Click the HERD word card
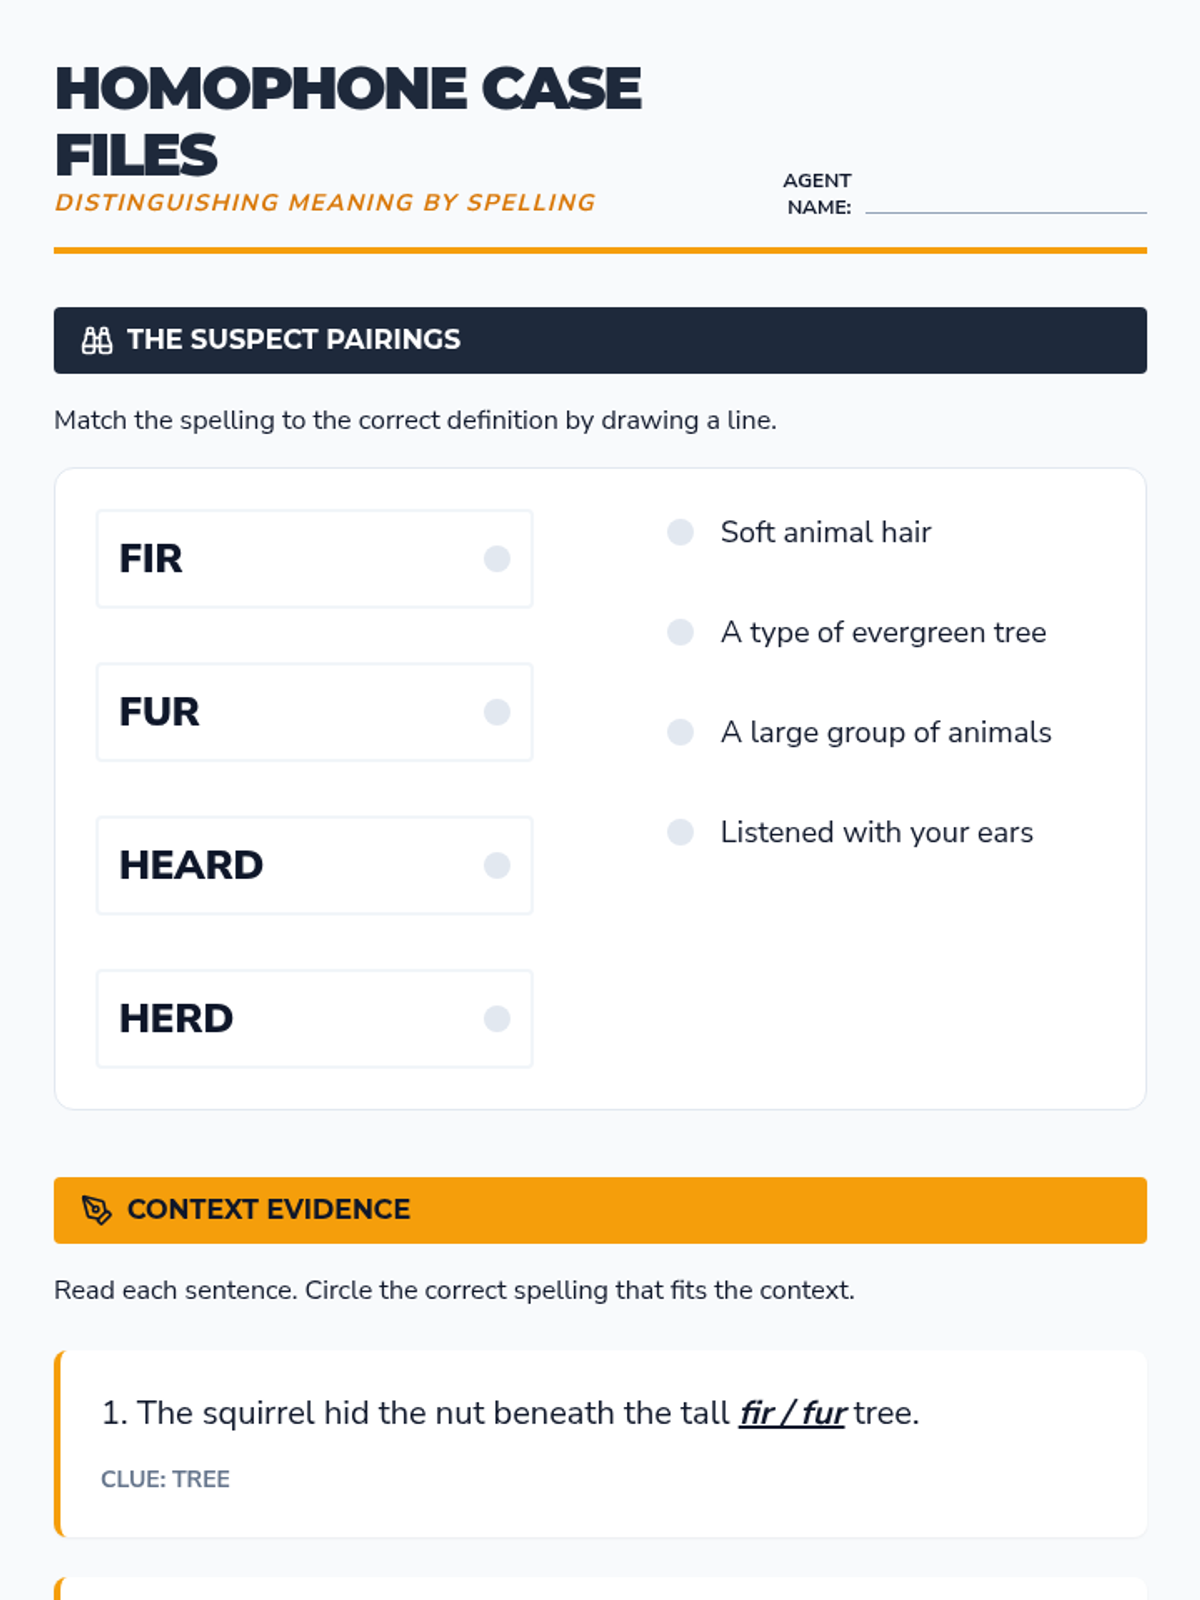The height and width of the screenshot is (1600, 1200). 315,1019
